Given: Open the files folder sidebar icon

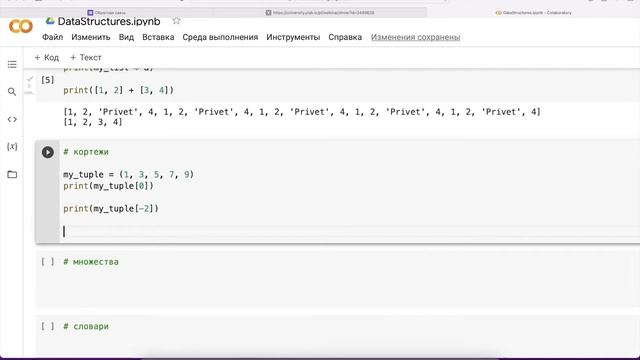Looking at the screenshot, I should (x=12, y=174).
